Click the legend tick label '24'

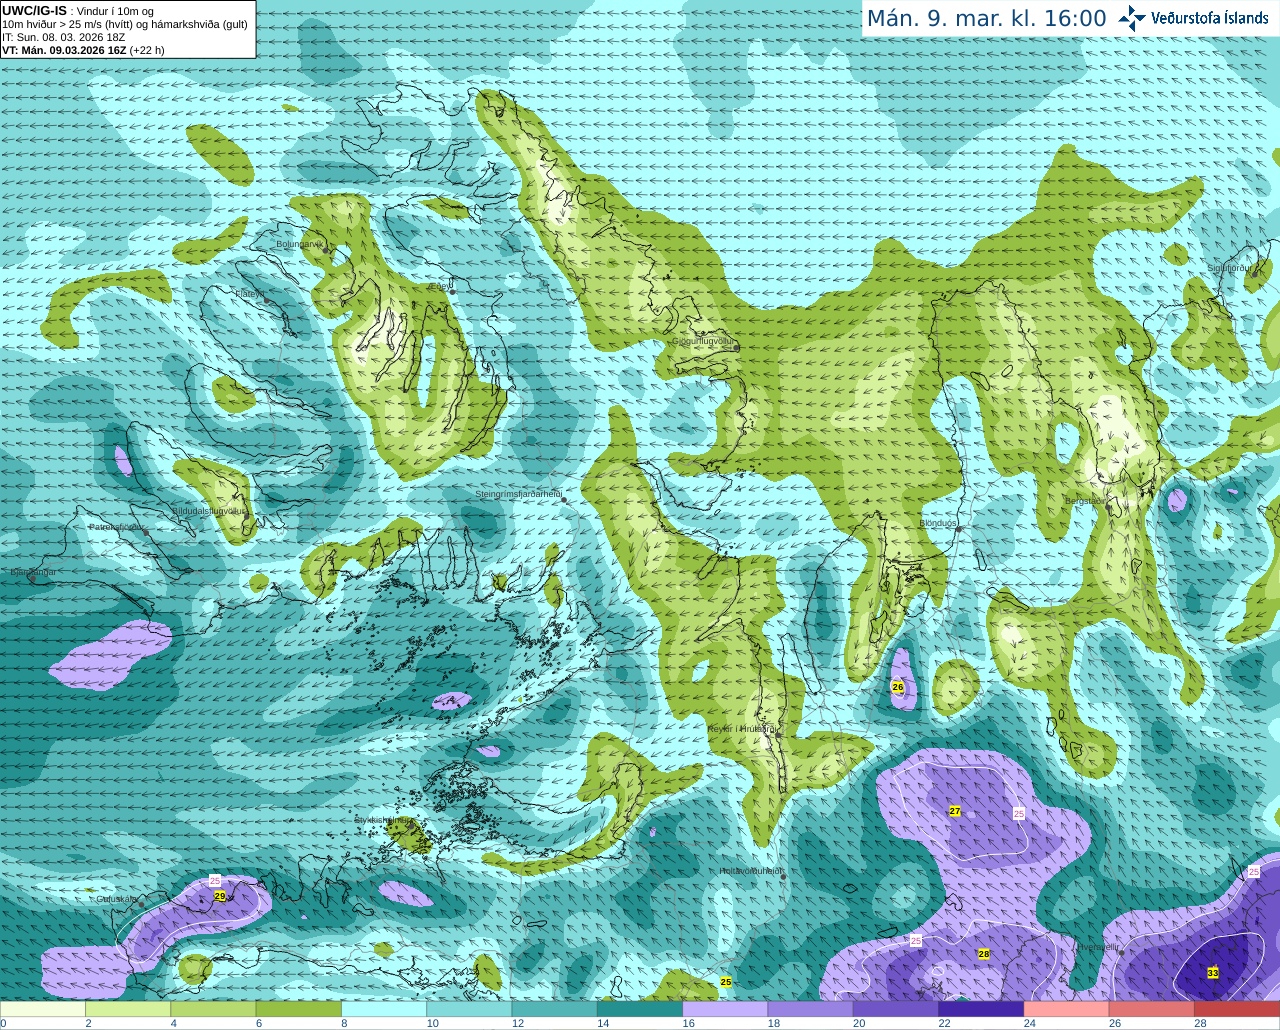coord(1029,1023)
